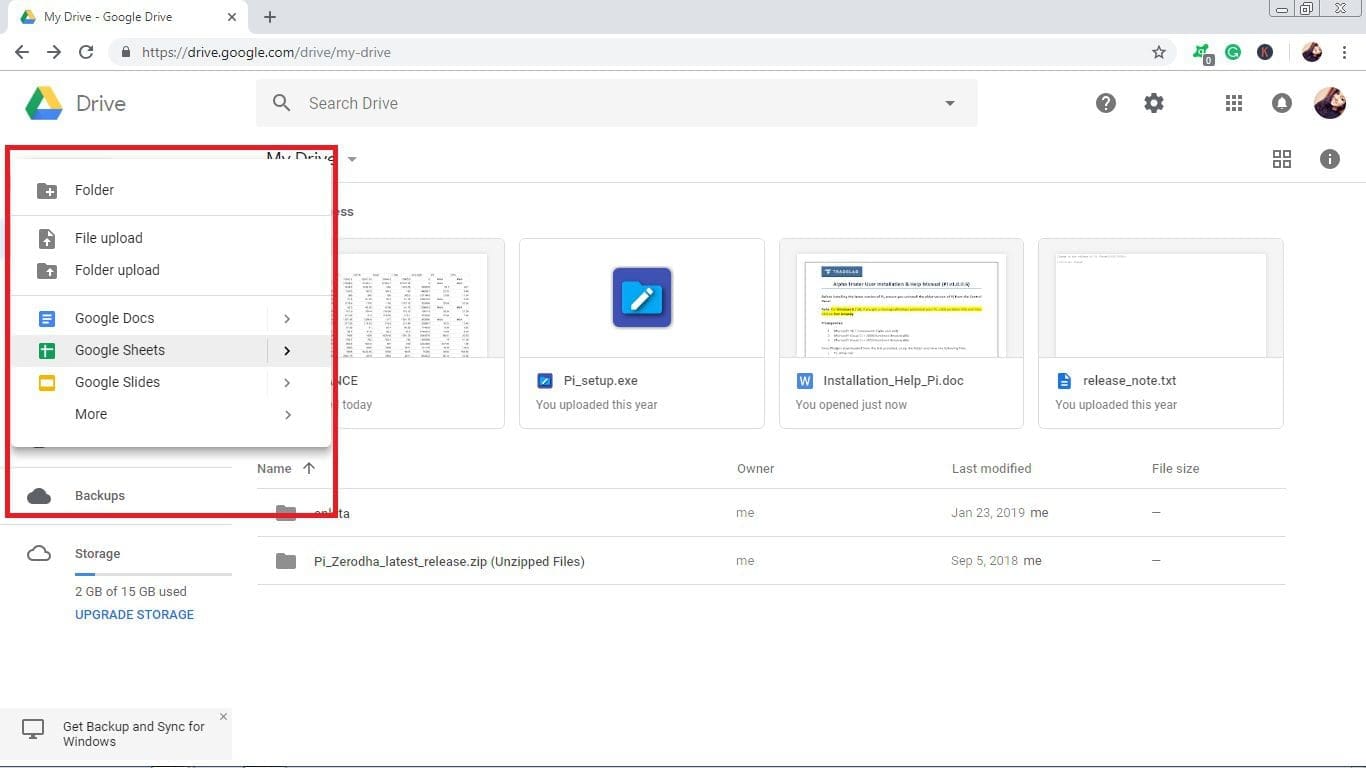1366x768 pixels.
Task: Choose Folder from the New menu
Action: click(170, 190)
